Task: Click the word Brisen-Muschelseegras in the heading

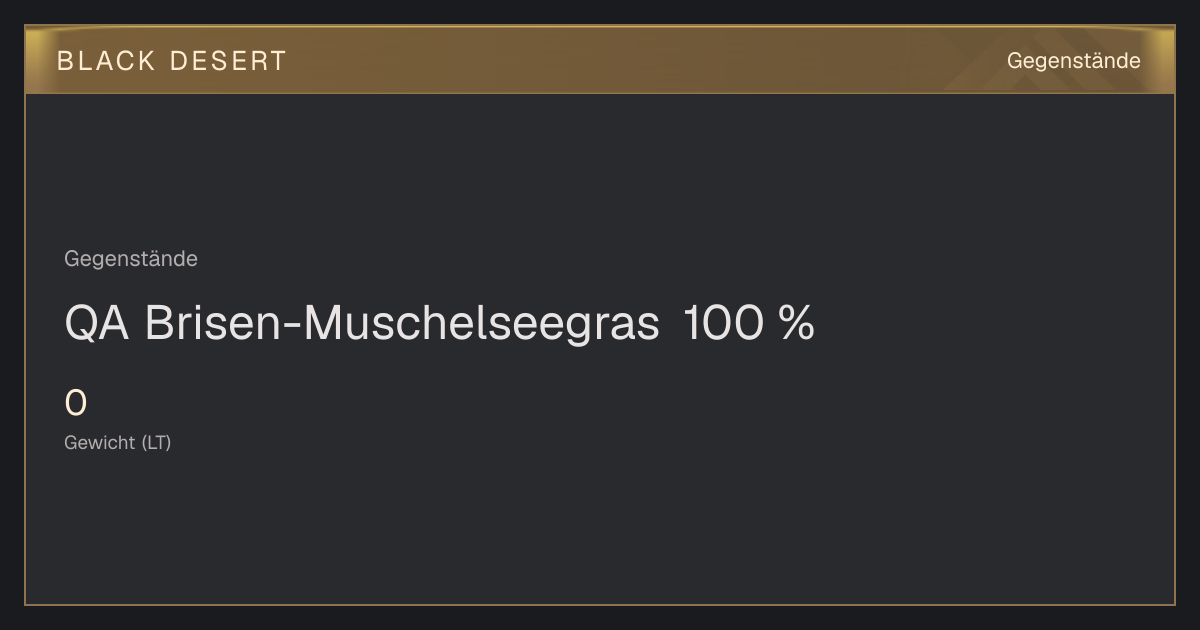Action: [x=402, y=324]
